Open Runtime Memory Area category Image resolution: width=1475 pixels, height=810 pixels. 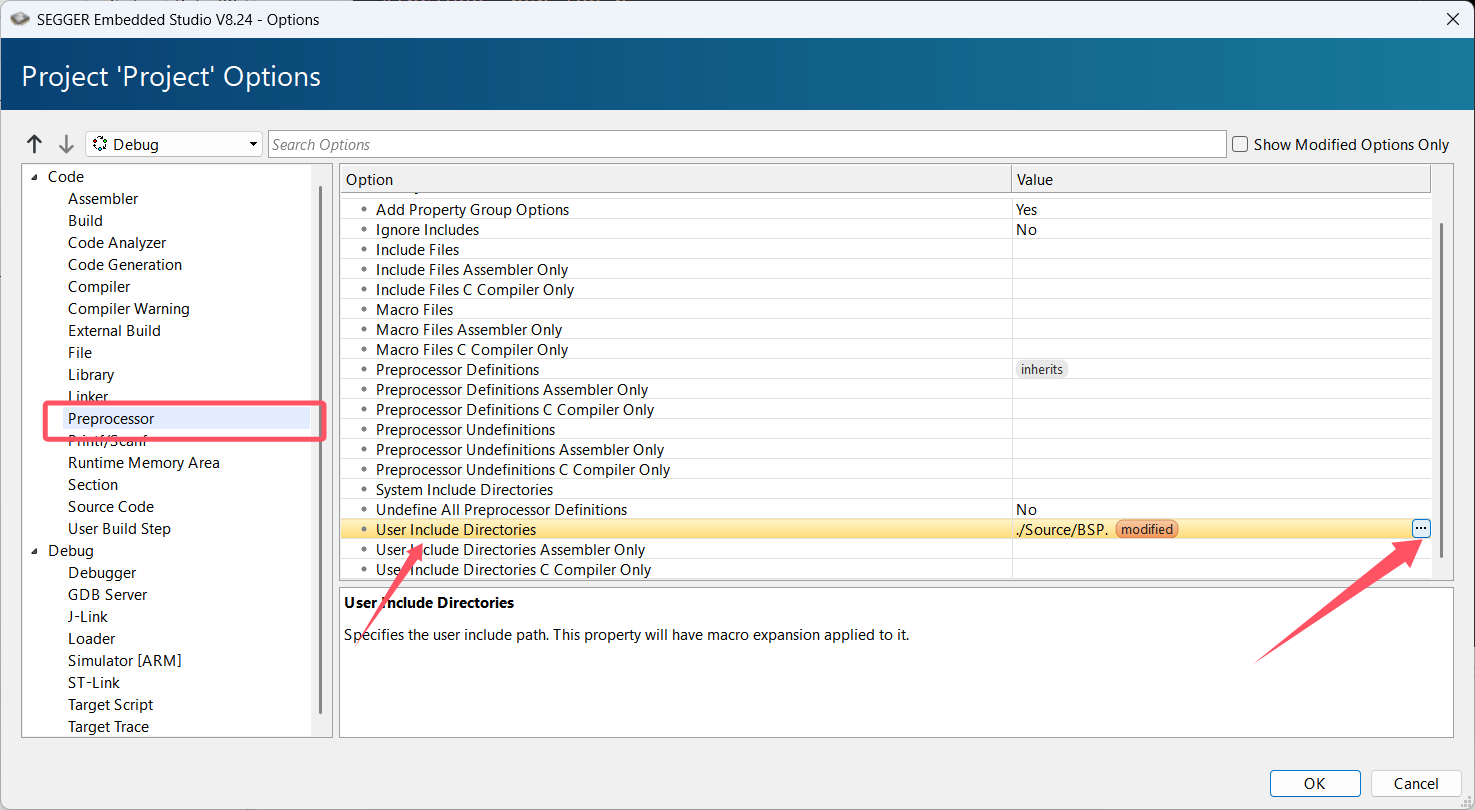coord(144,463)
